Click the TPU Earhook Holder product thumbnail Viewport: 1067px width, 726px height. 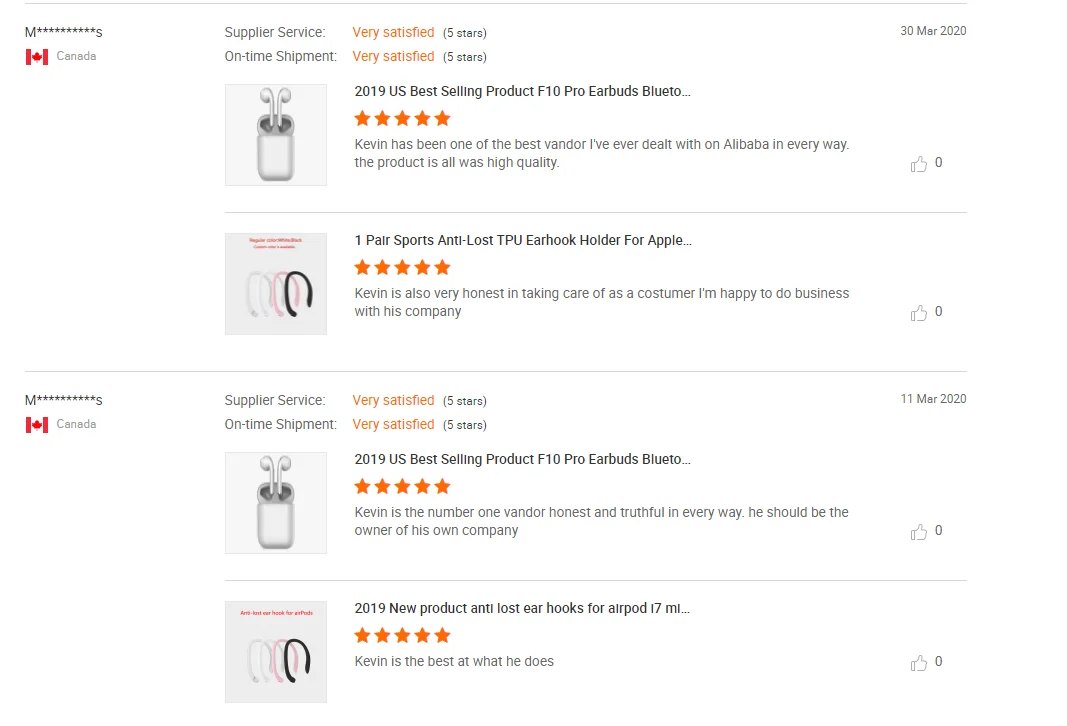[276, 284]
